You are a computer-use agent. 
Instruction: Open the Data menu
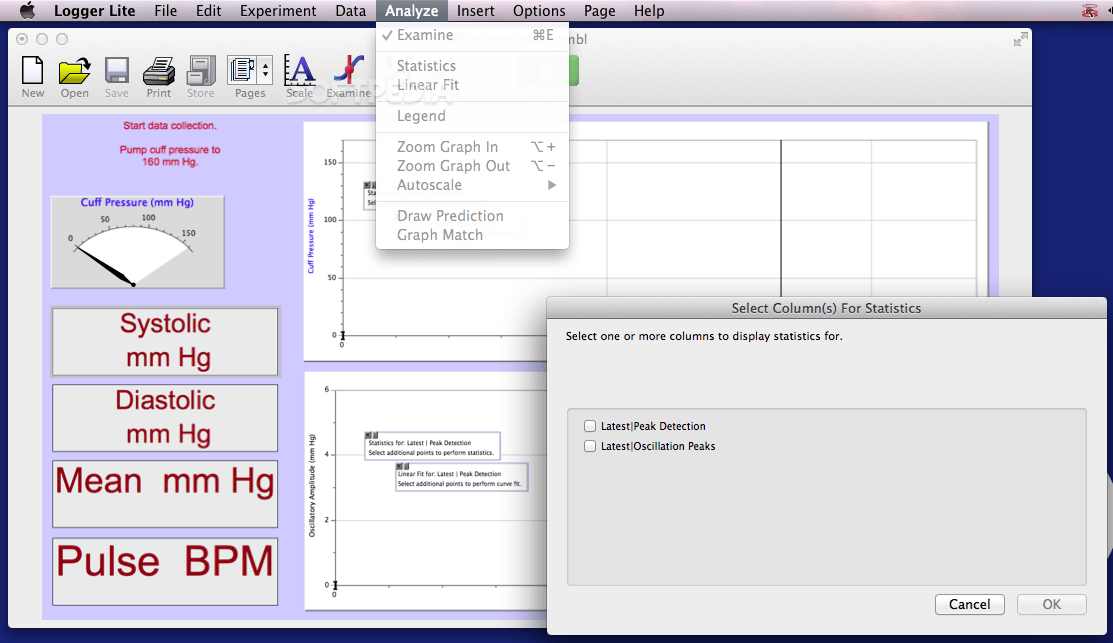[350, 11]
